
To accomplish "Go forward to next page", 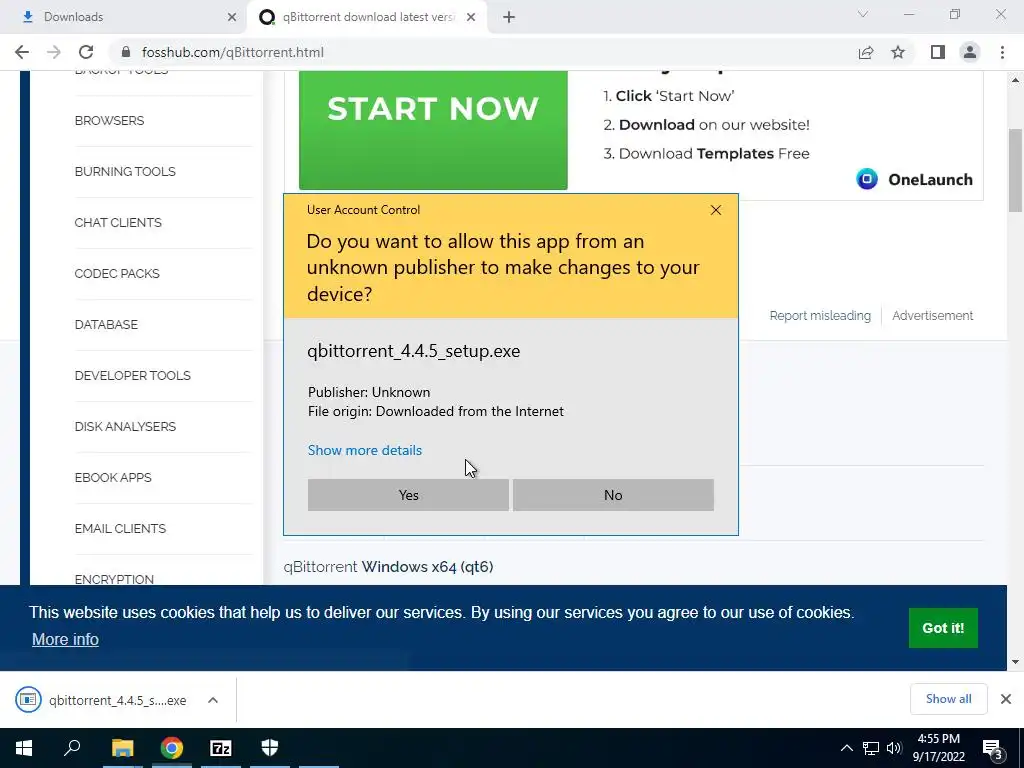I will (x=54, y=52).
